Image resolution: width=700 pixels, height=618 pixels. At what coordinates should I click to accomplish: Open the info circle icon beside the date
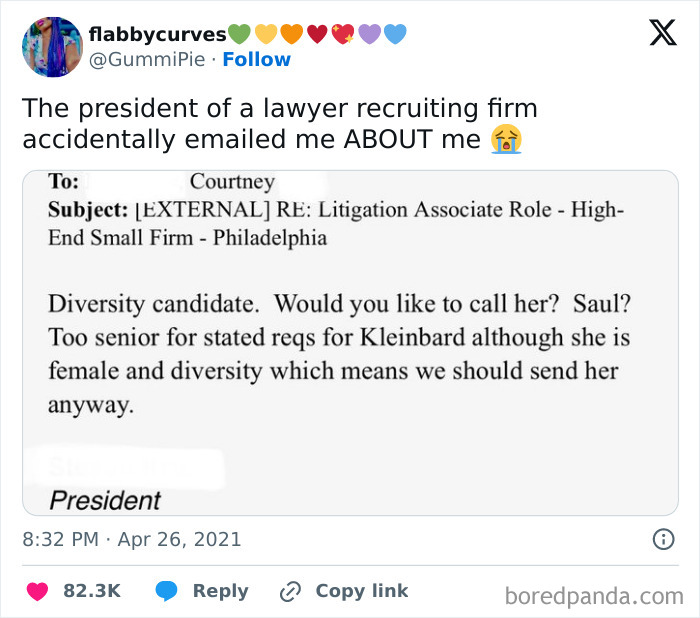662,539
